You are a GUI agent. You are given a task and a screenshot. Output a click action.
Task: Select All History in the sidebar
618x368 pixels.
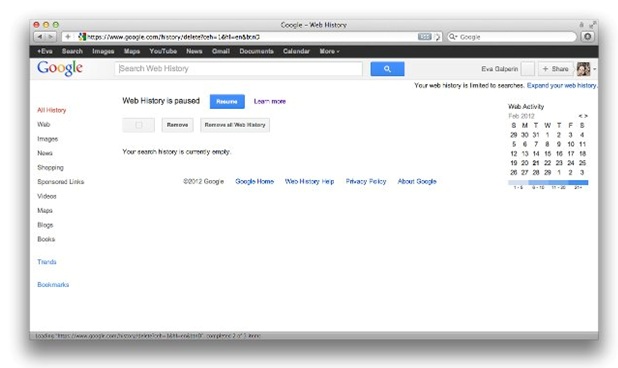point(52,110)
